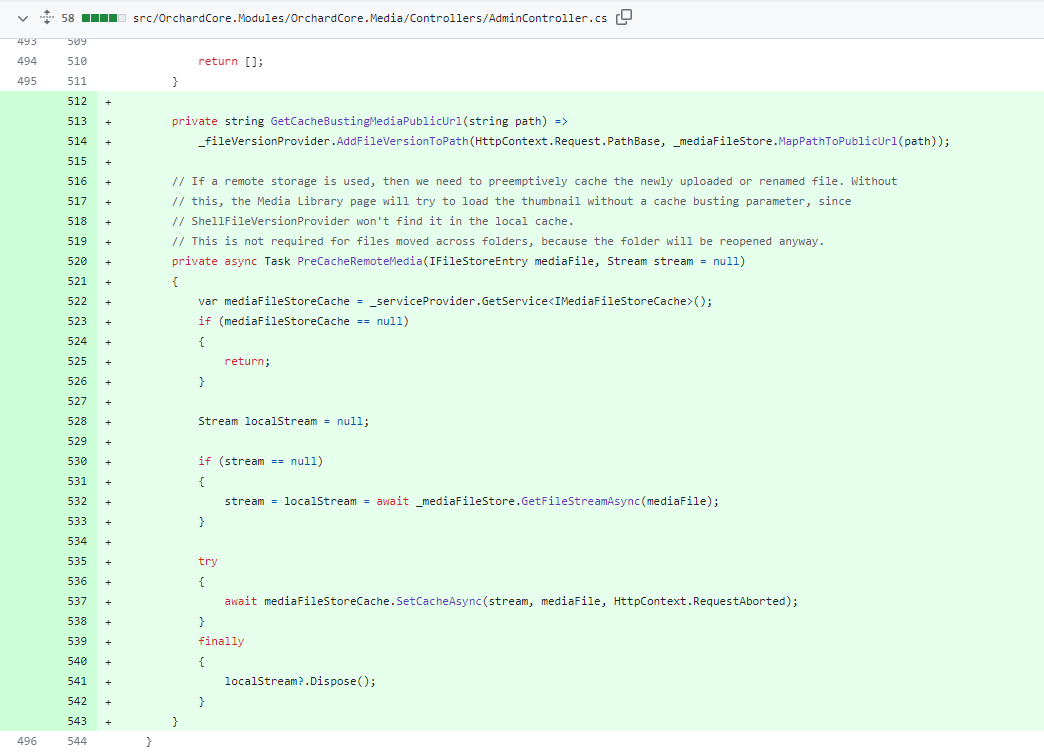Select new line number 520
Screen dimensions: 1044x755
(77, 261)
